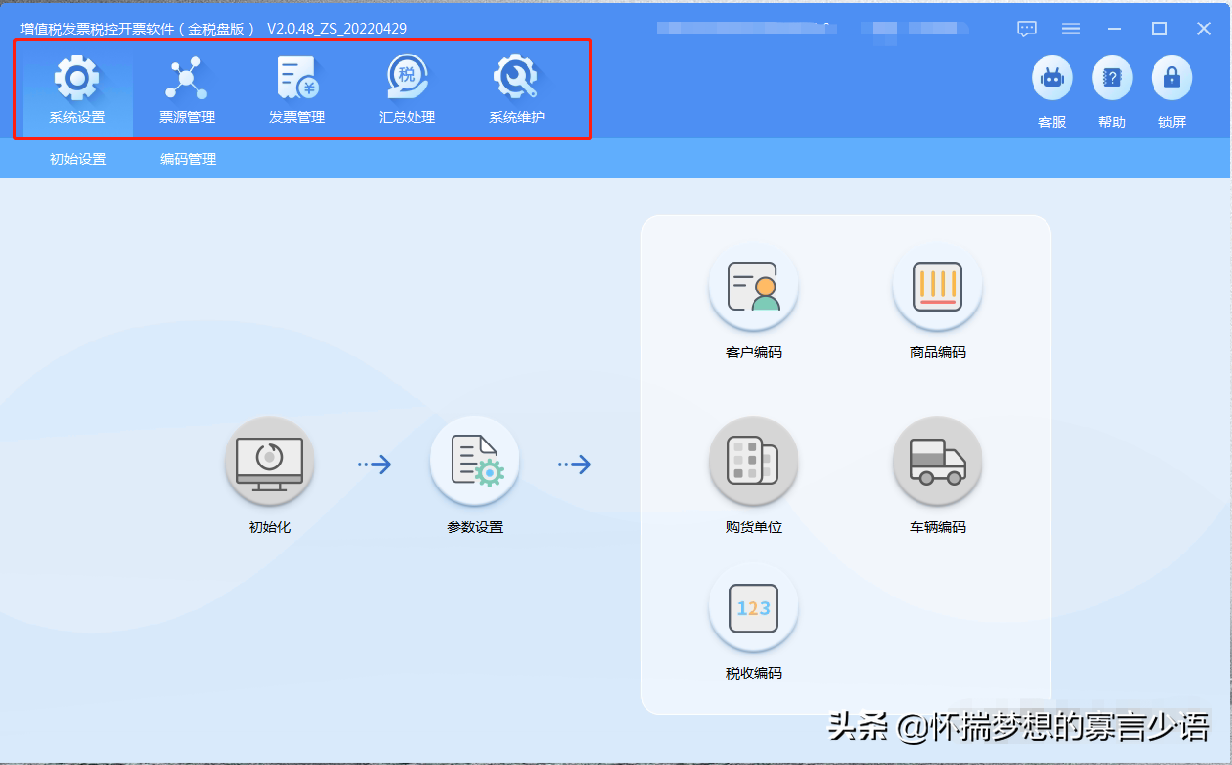Open 客服 robot support icon

[x=1052, y=78]
